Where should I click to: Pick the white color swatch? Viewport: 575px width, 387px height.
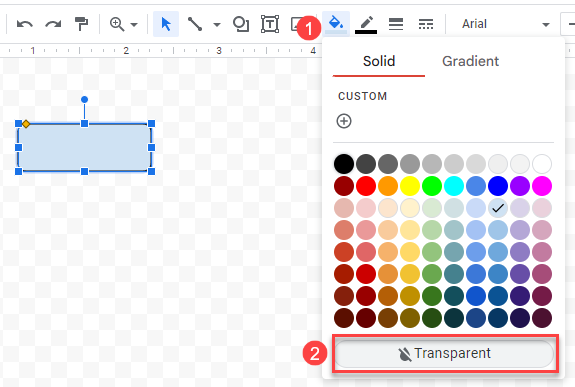(542, 164)
